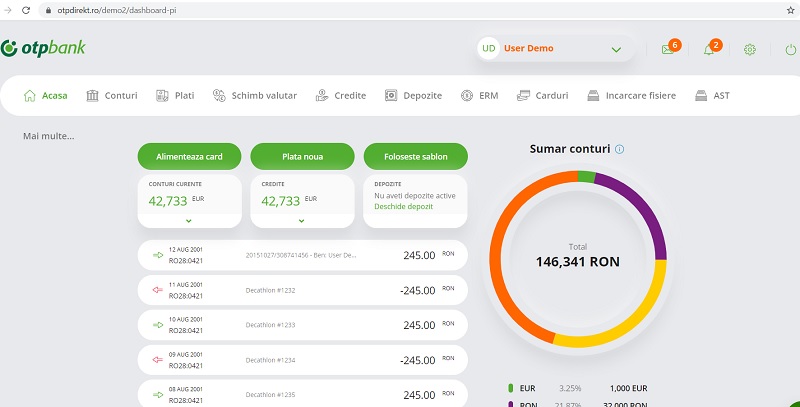Click the OTP Bank logo
800x407 pixels.
(x=43, y=48)
